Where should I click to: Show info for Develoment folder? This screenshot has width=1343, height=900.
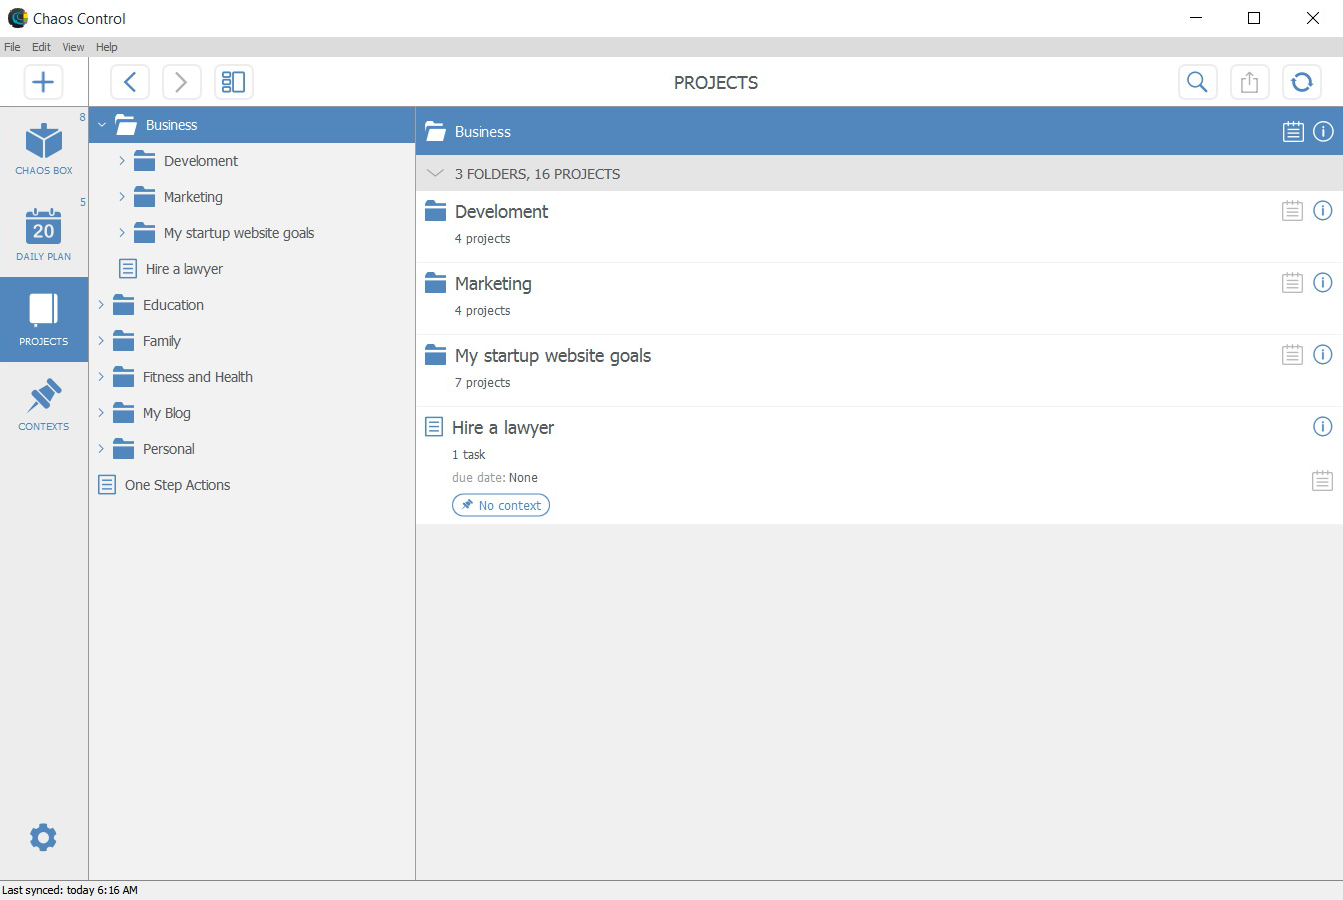pyautogui.click(x=1322, y=211)
